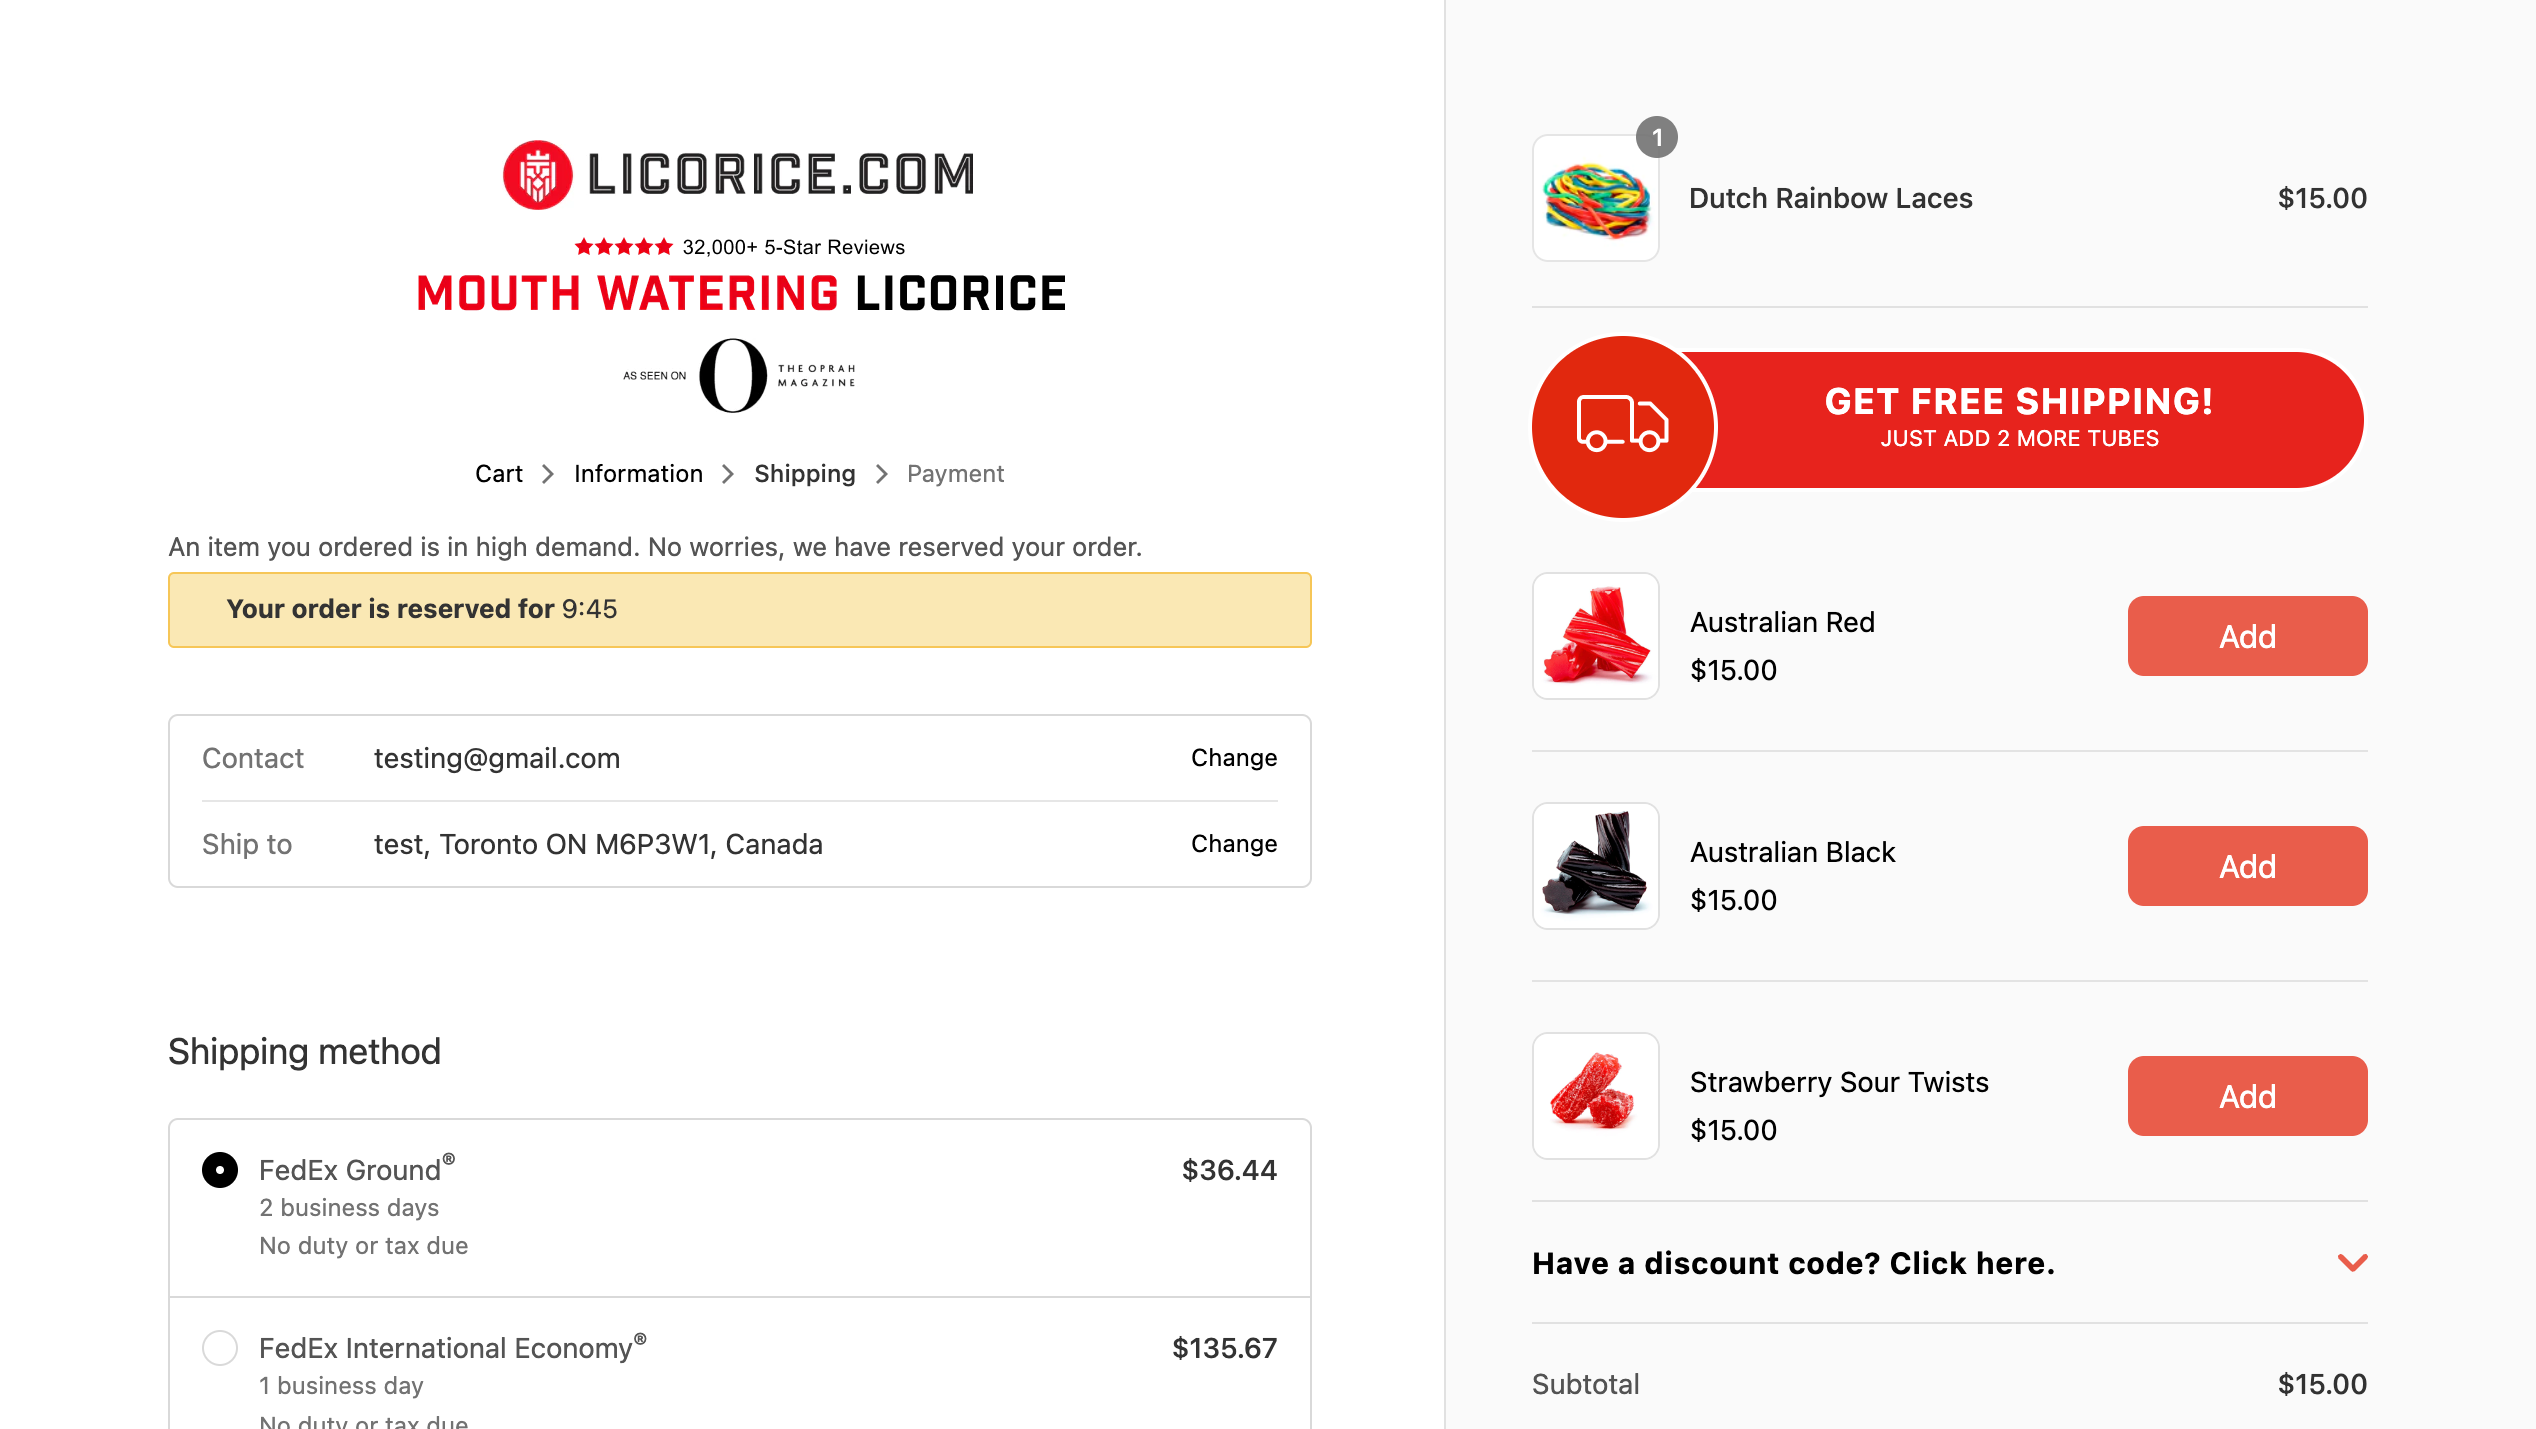Image resolution: width=2536 pixels, height=1429 pixels.
Task: Click the '32,000+ 5-Star Reviews' text
Action: pyautogui.click(x=793, y=247)
